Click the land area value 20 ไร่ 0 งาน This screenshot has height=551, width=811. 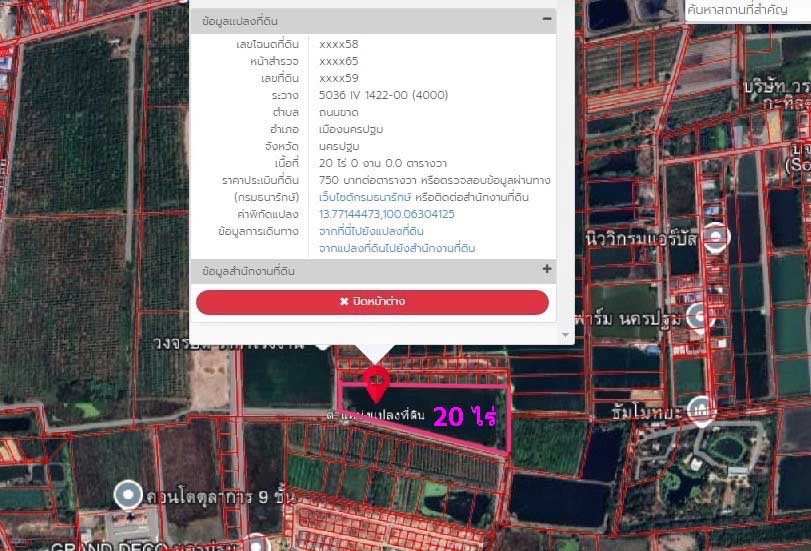(382, 163)
